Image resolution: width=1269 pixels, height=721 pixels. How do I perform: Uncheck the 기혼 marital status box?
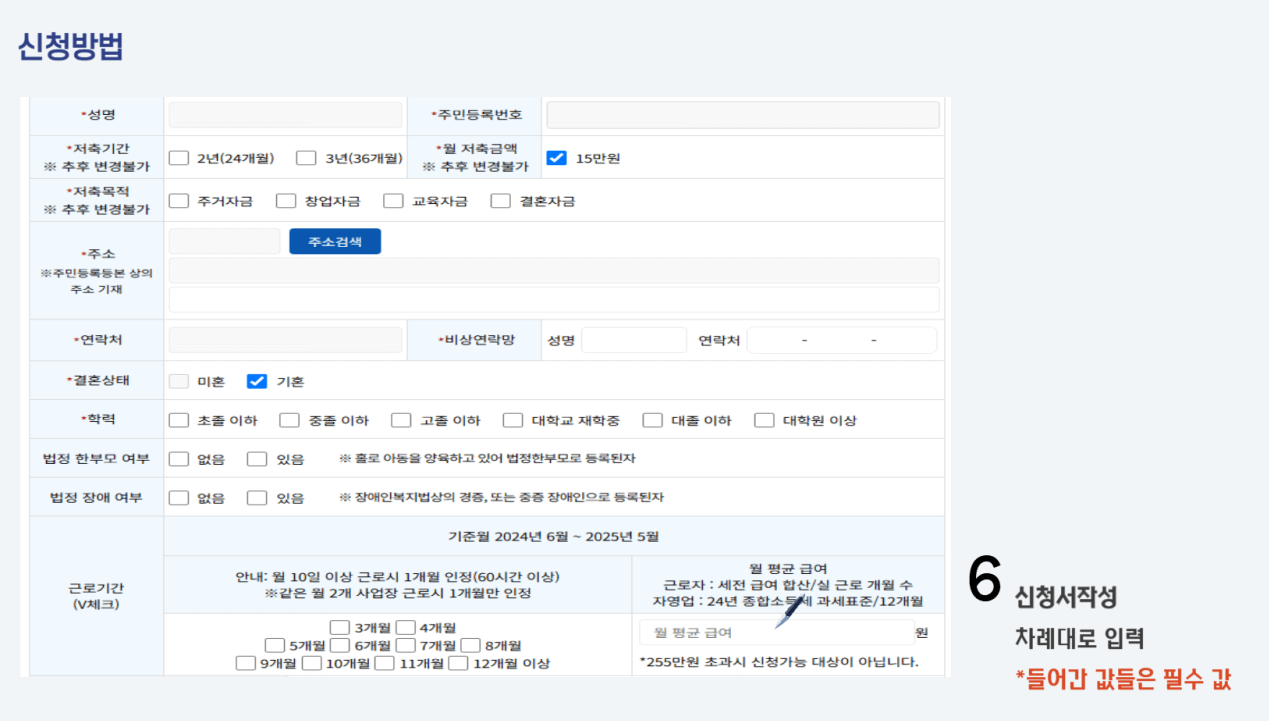(256, 379)
